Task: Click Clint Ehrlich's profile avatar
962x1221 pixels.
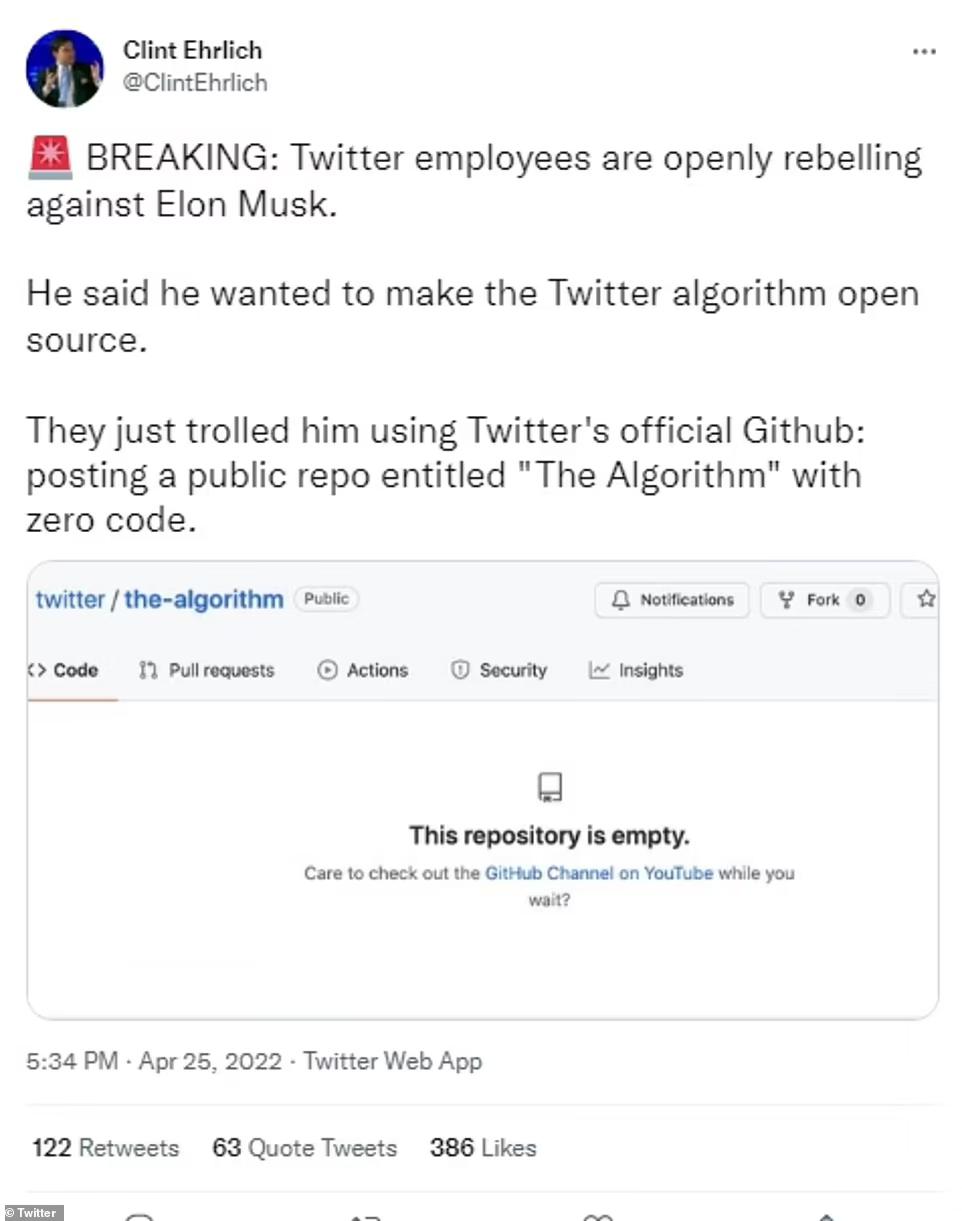Action: [x=64, y=69]
